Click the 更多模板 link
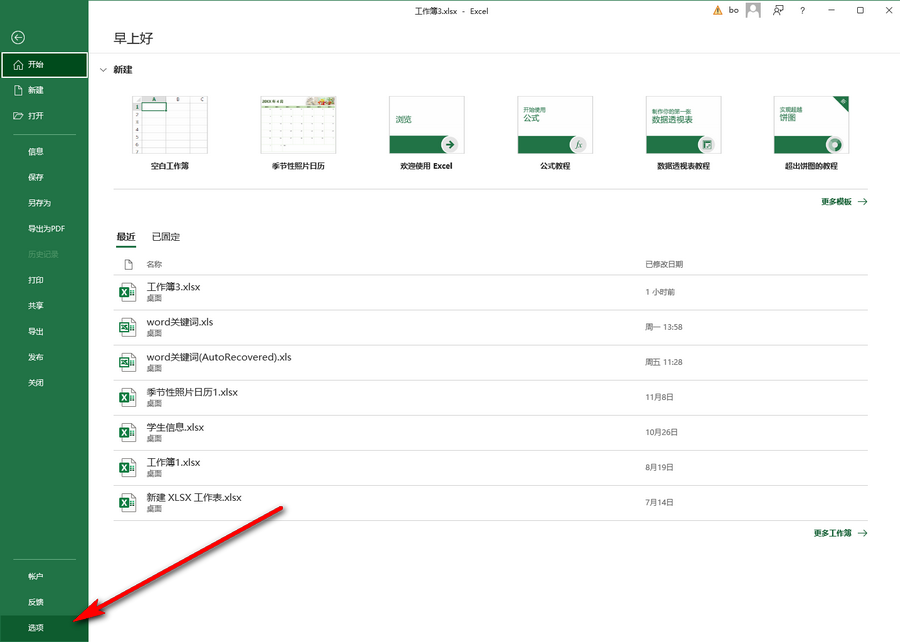Image resolution: width=900 pixels, height=642 pixels. click(x=836, y=201)
